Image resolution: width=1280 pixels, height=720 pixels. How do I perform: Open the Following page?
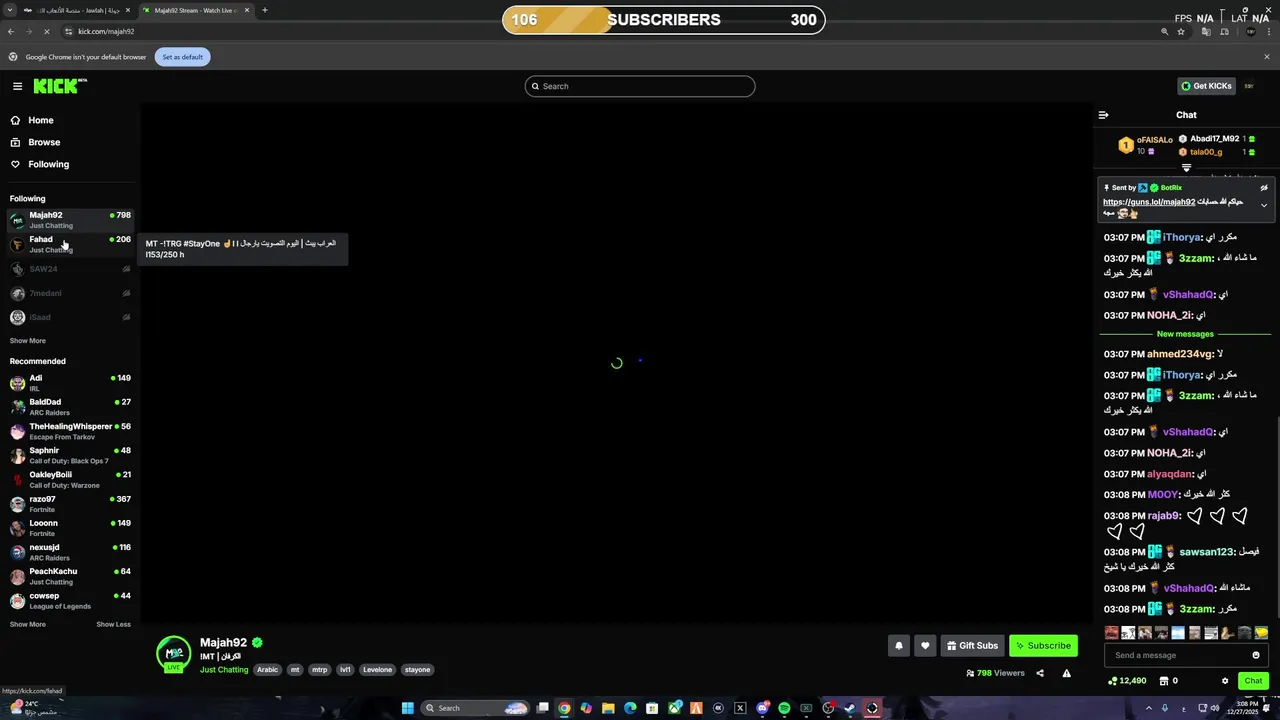tap(48, 164)
